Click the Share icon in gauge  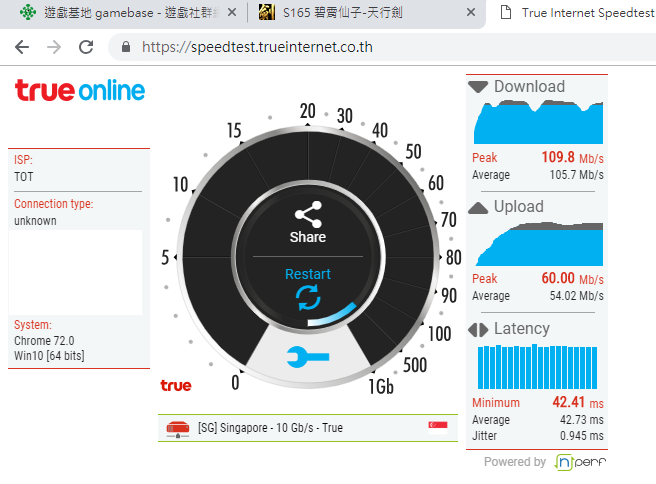coord(308,215)
